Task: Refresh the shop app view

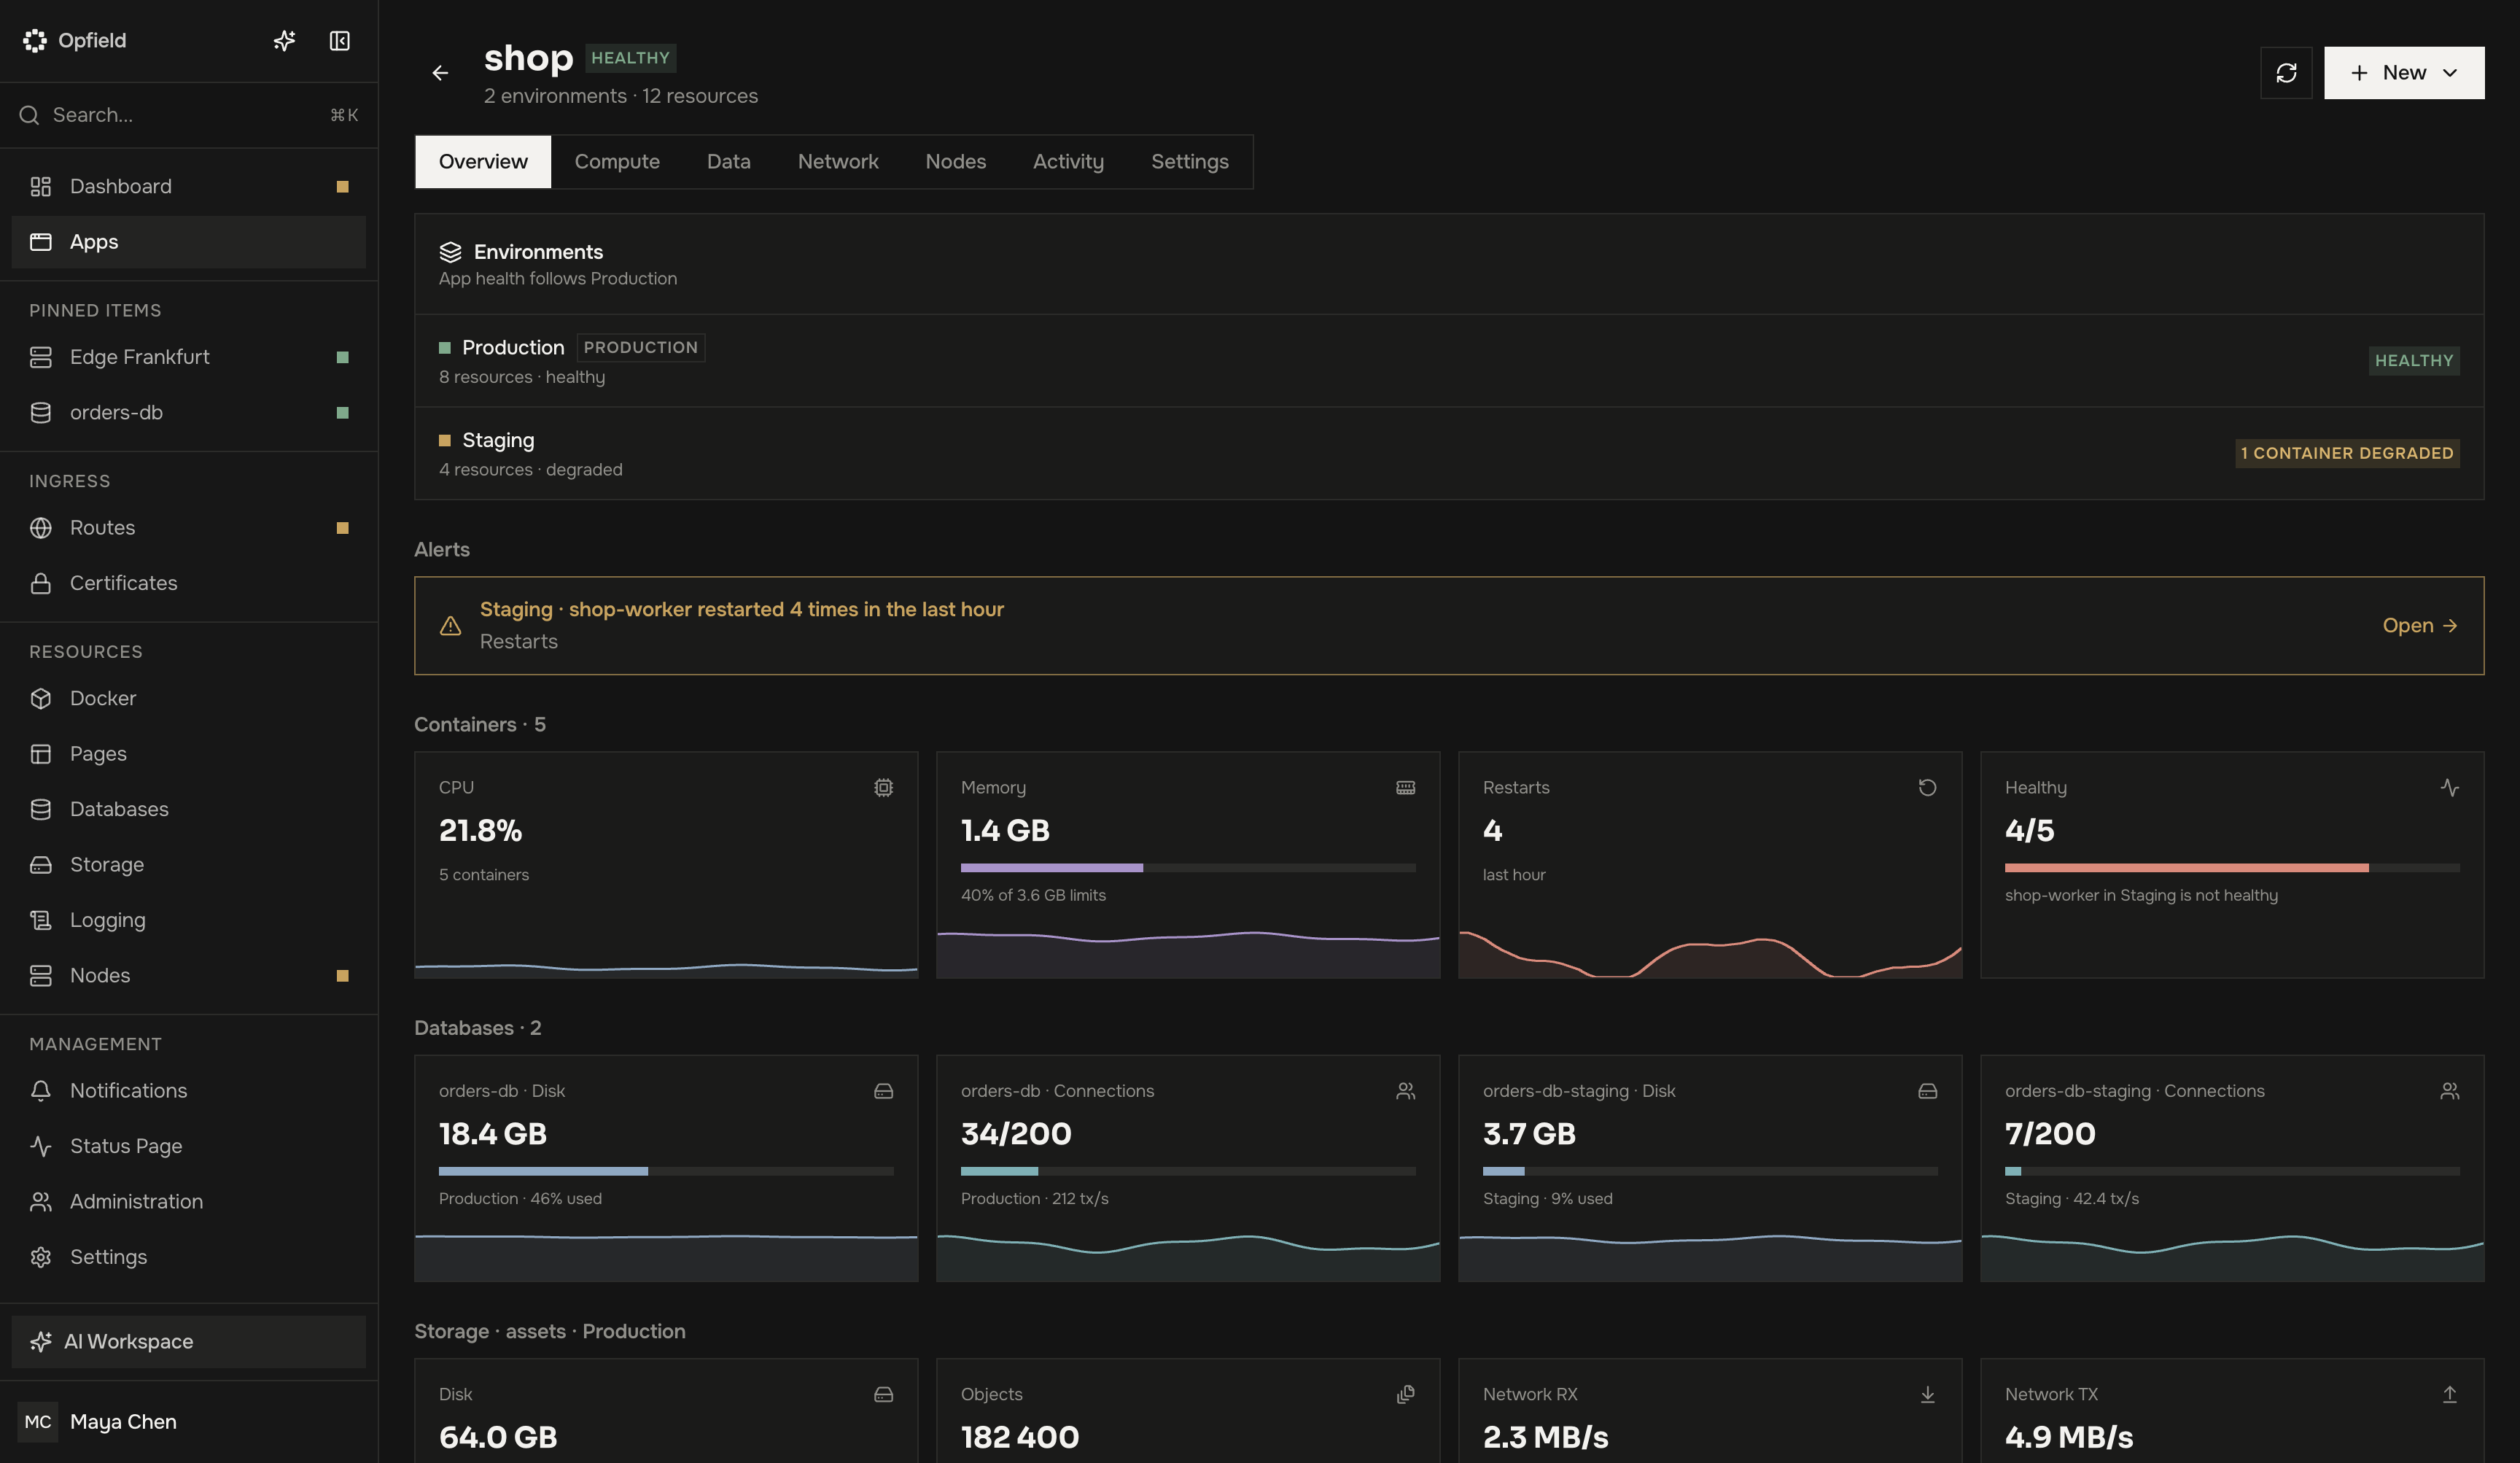Action: coord(2286,73)
